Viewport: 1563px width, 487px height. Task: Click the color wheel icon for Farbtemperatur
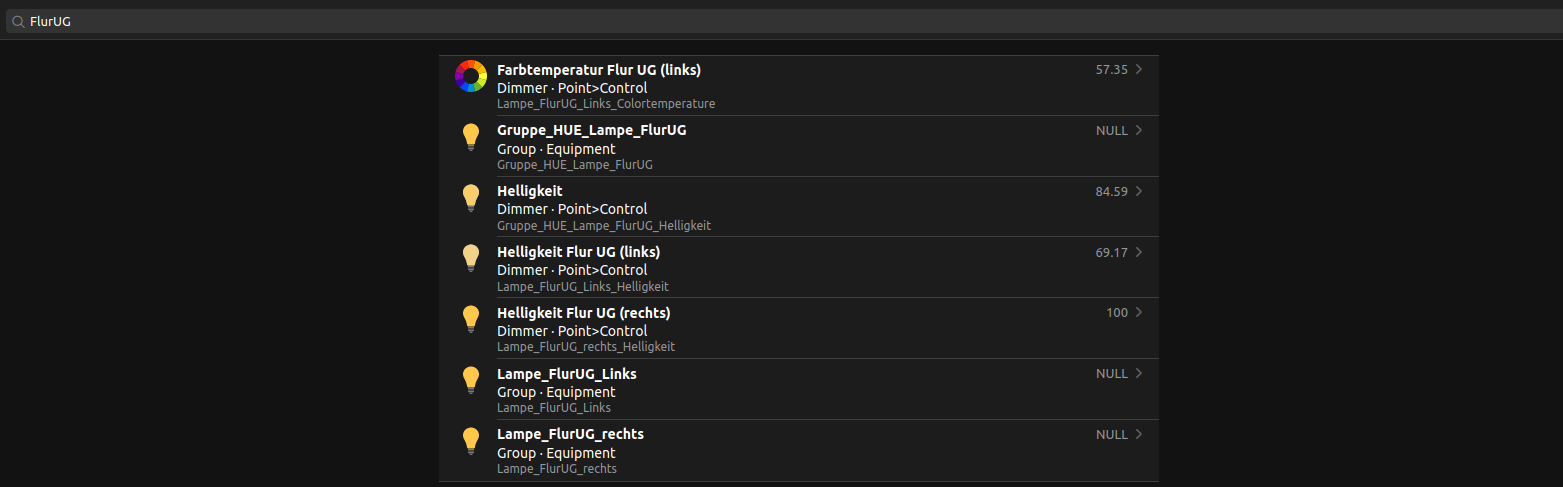[x=471, y=76]
